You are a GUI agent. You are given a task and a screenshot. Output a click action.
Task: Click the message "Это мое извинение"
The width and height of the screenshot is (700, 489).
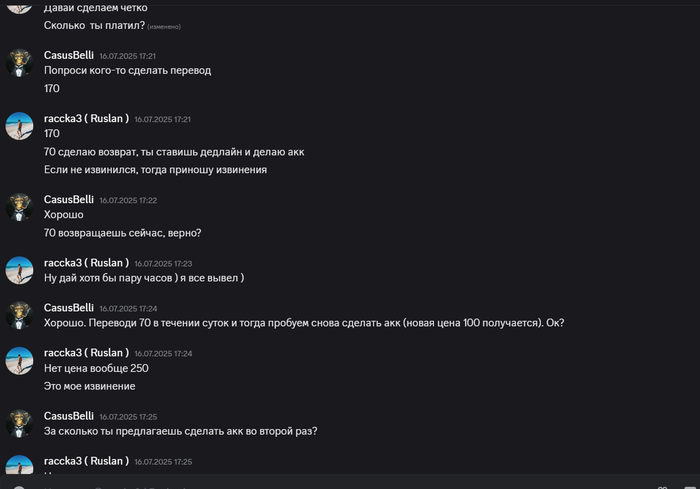pos(89,386)
